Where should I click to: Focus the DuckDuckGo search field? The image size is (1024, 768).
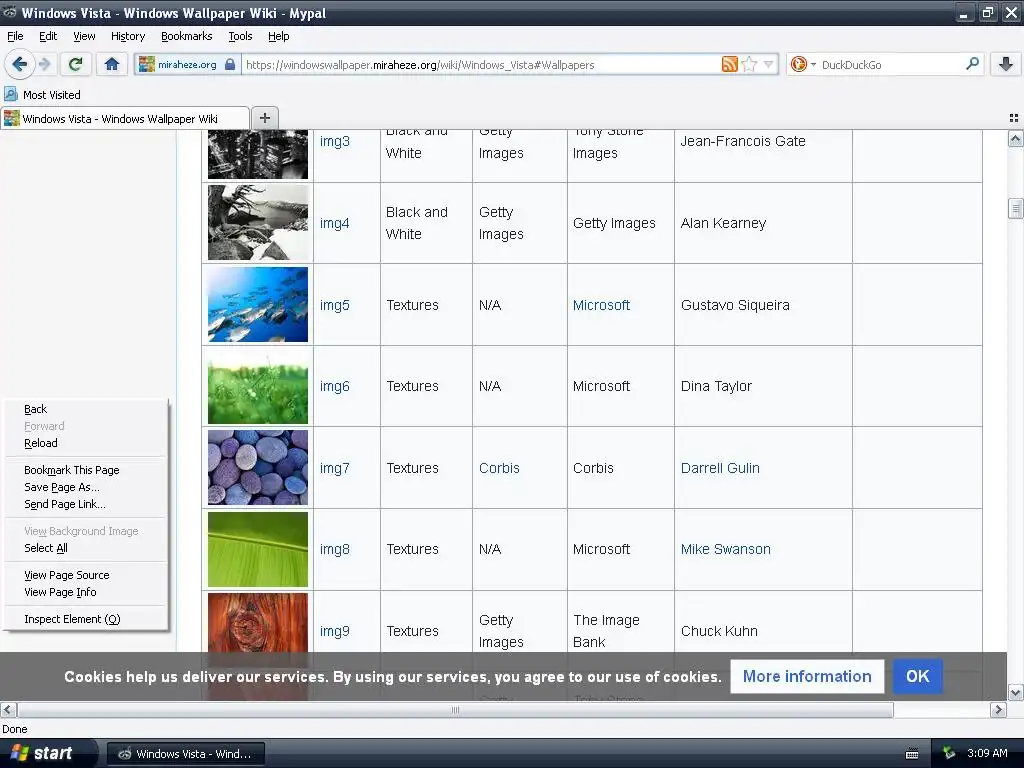(x=891, y=65)
